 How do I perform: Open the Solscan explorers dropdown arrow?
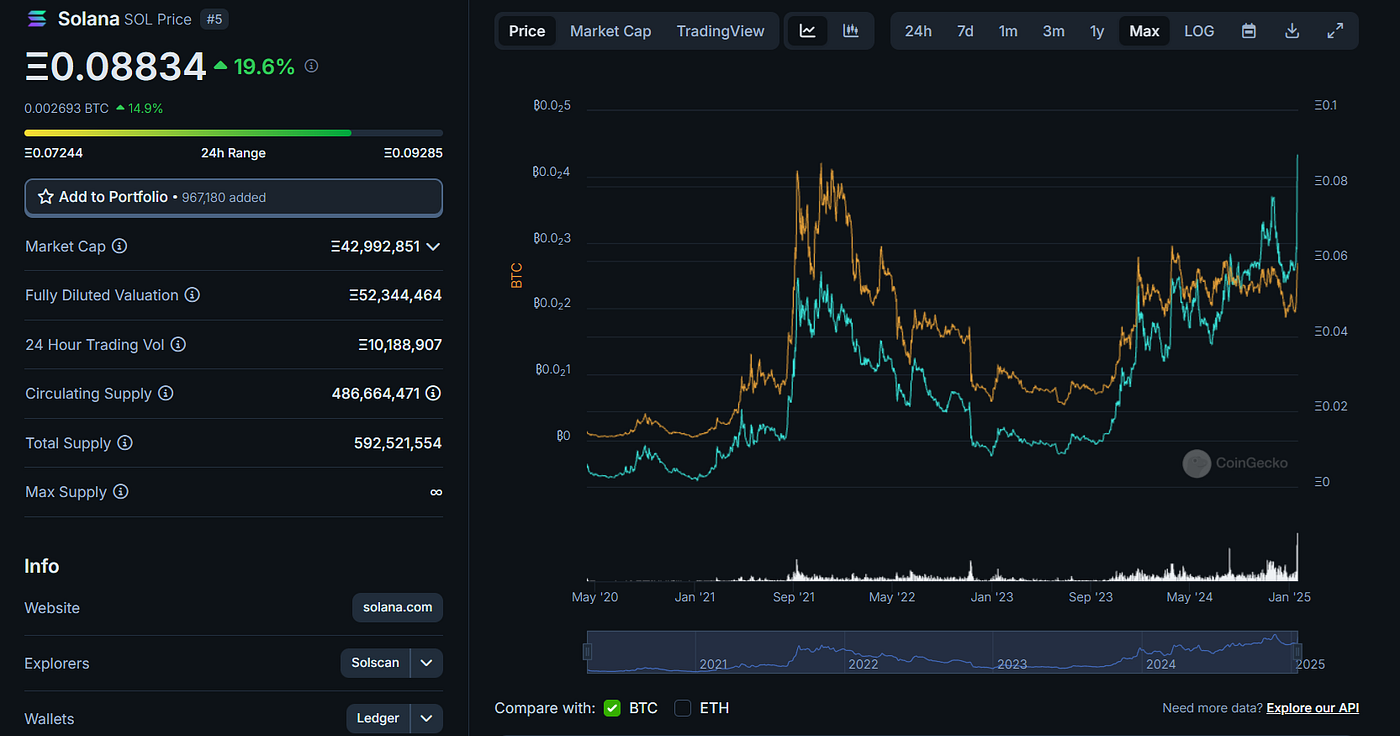(x=426, y=663)
